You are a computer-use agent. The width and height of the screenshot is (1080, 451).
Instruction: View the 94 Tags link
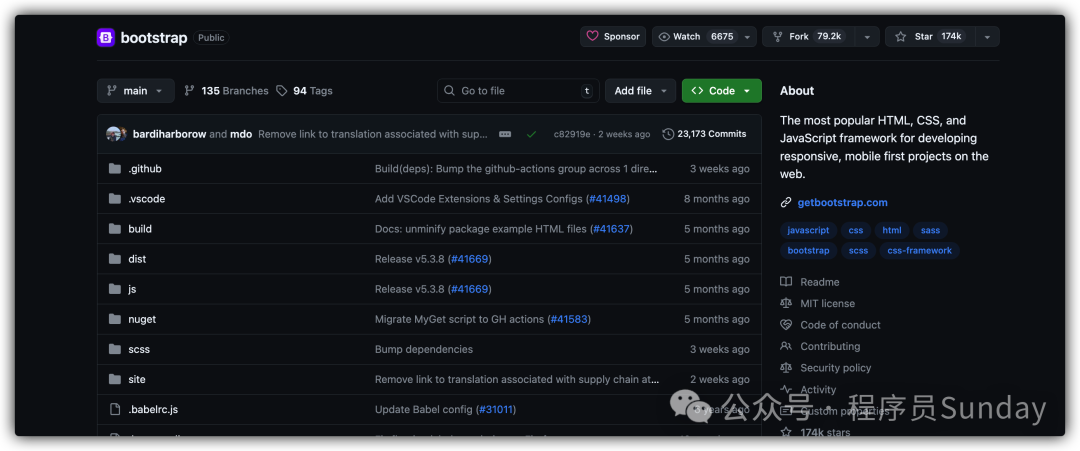[x=305, y=91]
